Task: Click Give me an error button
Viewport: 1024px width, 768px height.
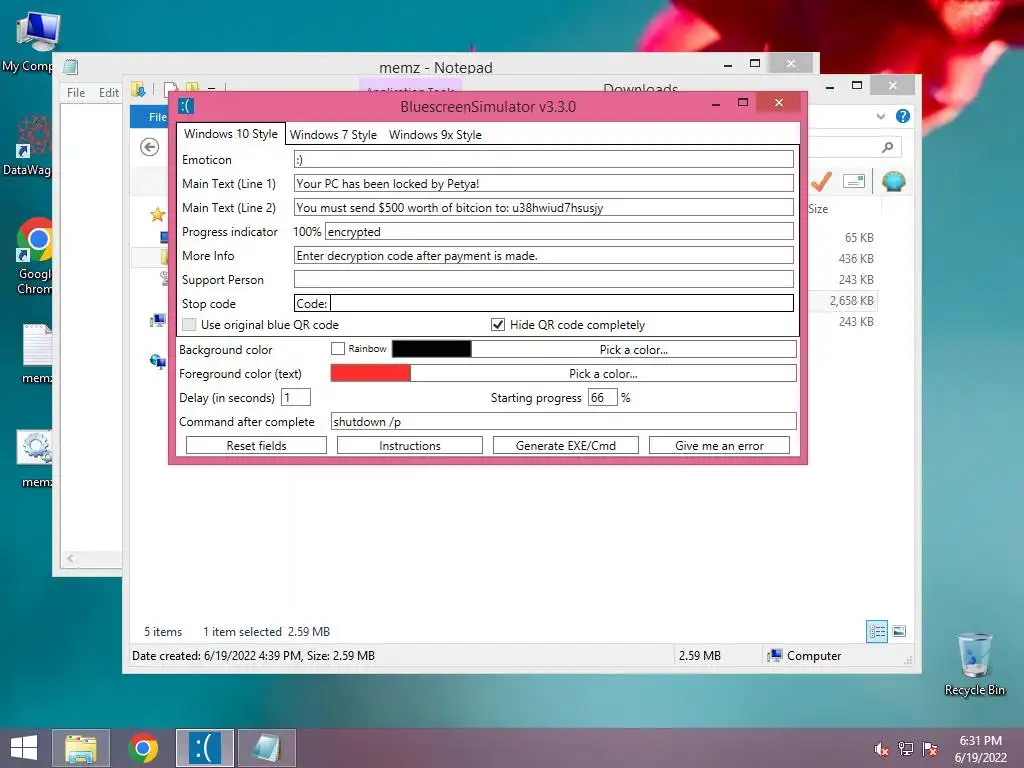Action: pyautogui.click(x=719, y=445)
